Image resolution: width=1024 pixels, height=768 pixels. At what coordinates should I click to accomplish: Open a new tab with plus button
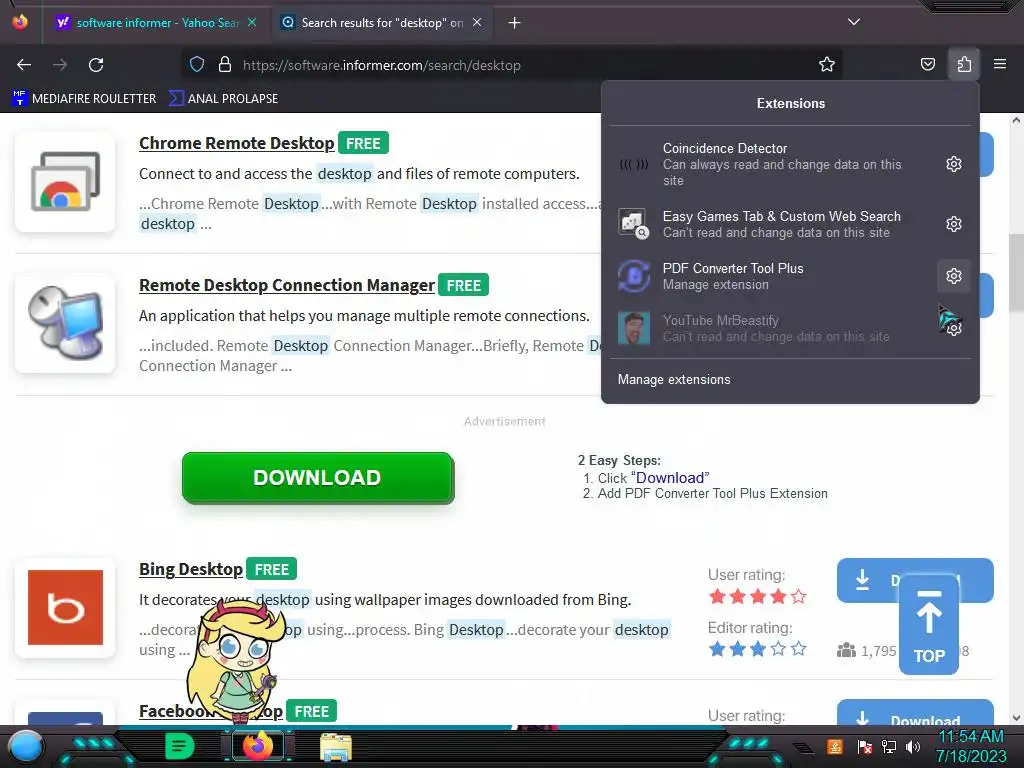515,23
